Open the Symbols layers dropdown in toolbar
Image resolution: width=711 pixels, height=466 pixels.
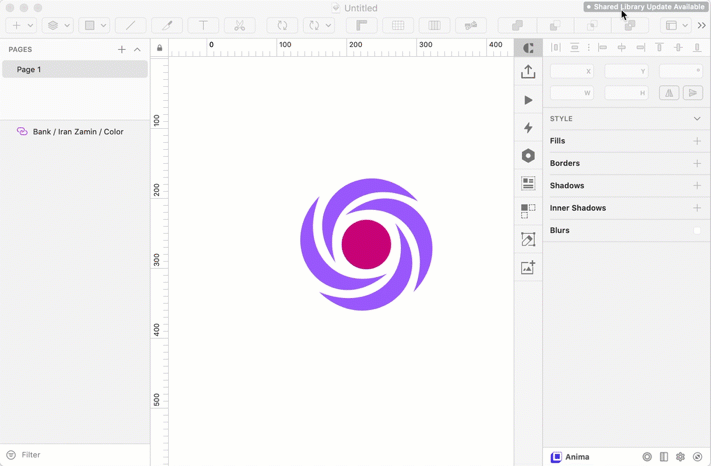(x=58, y=25)
